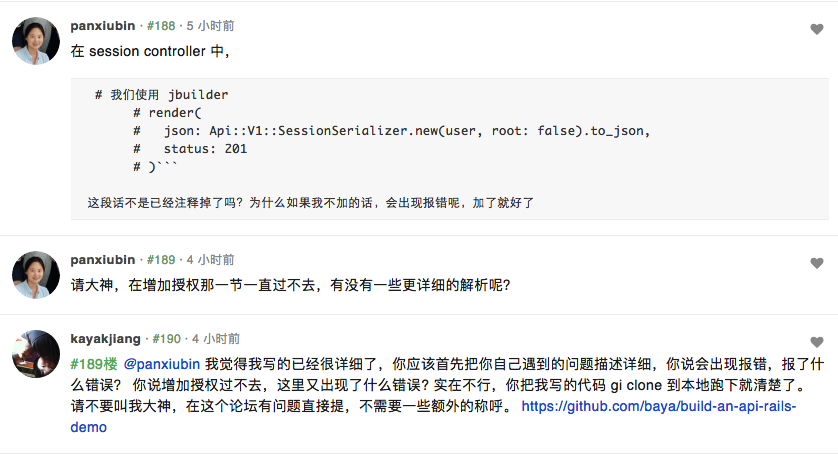This screenshot has height=454, width=838.
Task: Like reply #189 with the heart icon
Action: pos(816,263)
